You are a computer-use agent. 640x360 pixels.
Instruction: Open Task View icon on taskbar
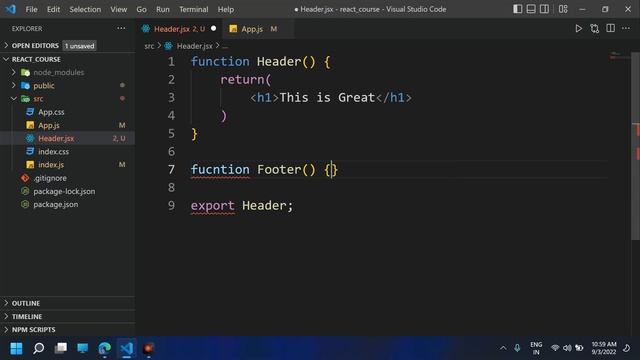(61, 348)
